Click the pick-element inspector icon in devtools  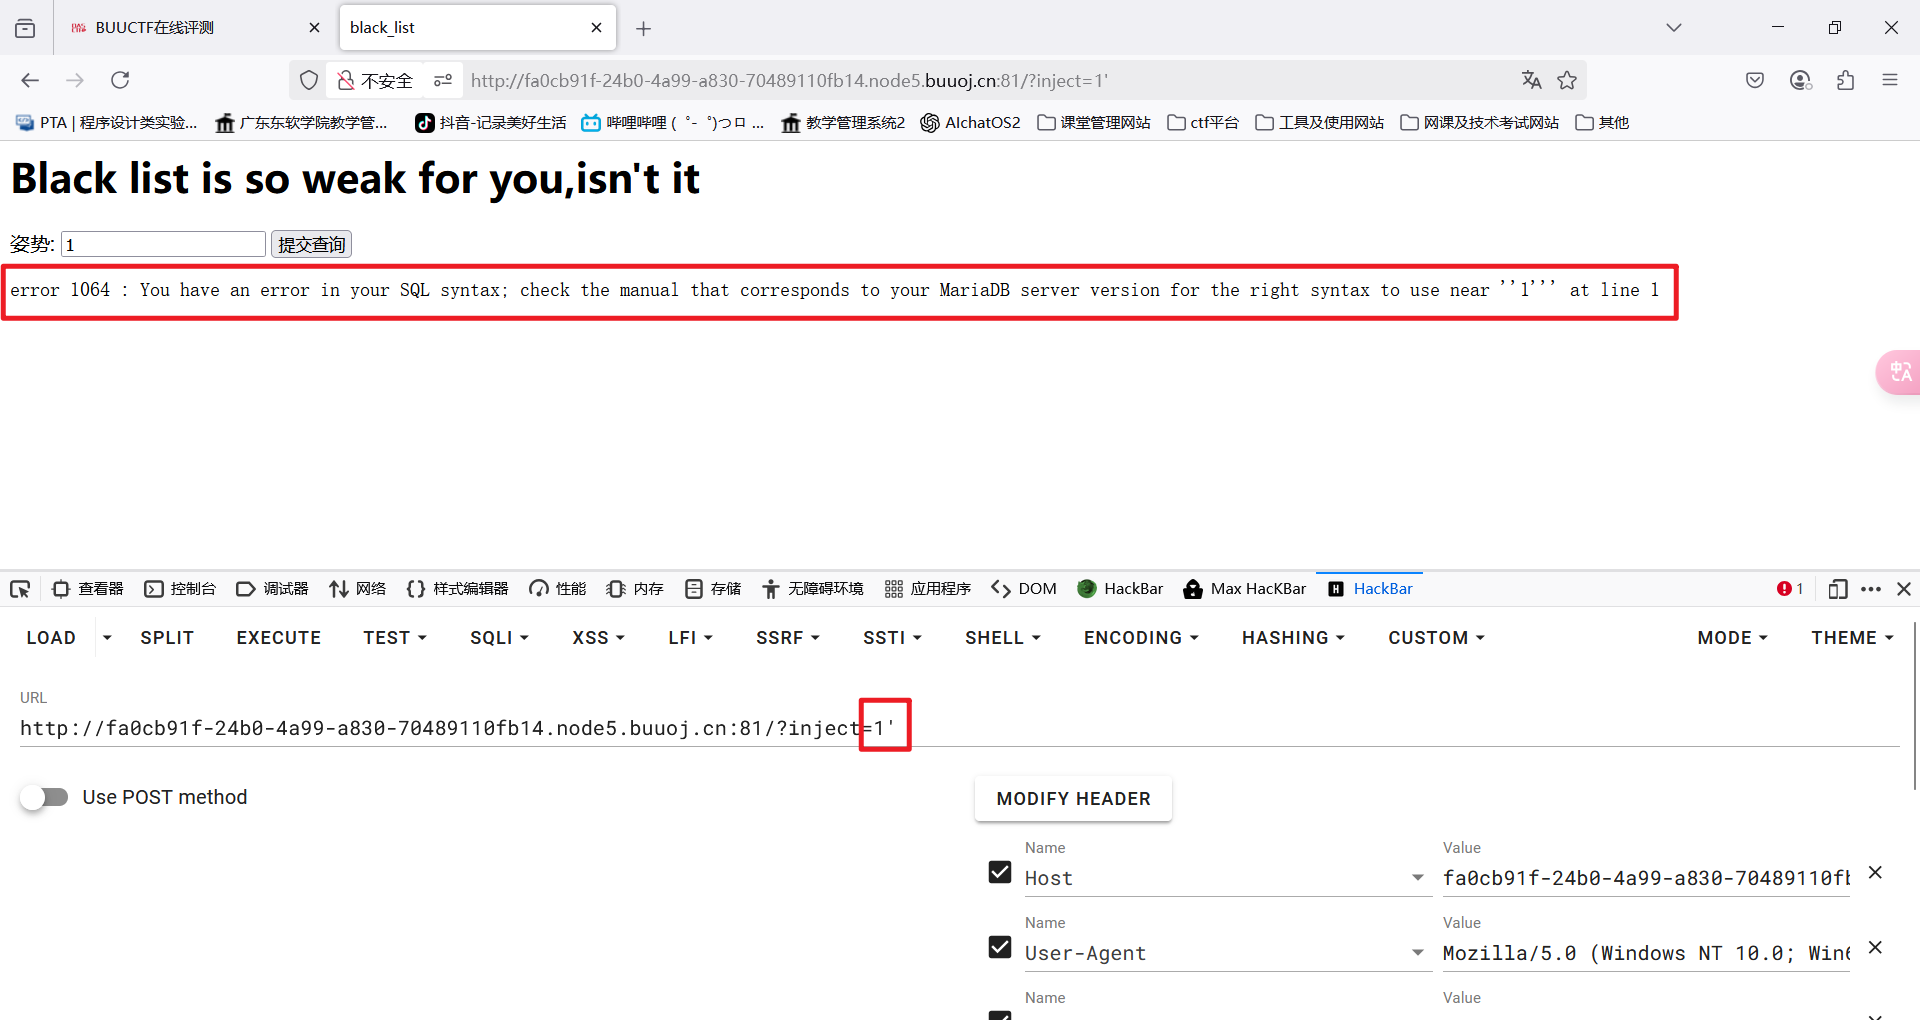pyautogui.click(x=19, y=589)
